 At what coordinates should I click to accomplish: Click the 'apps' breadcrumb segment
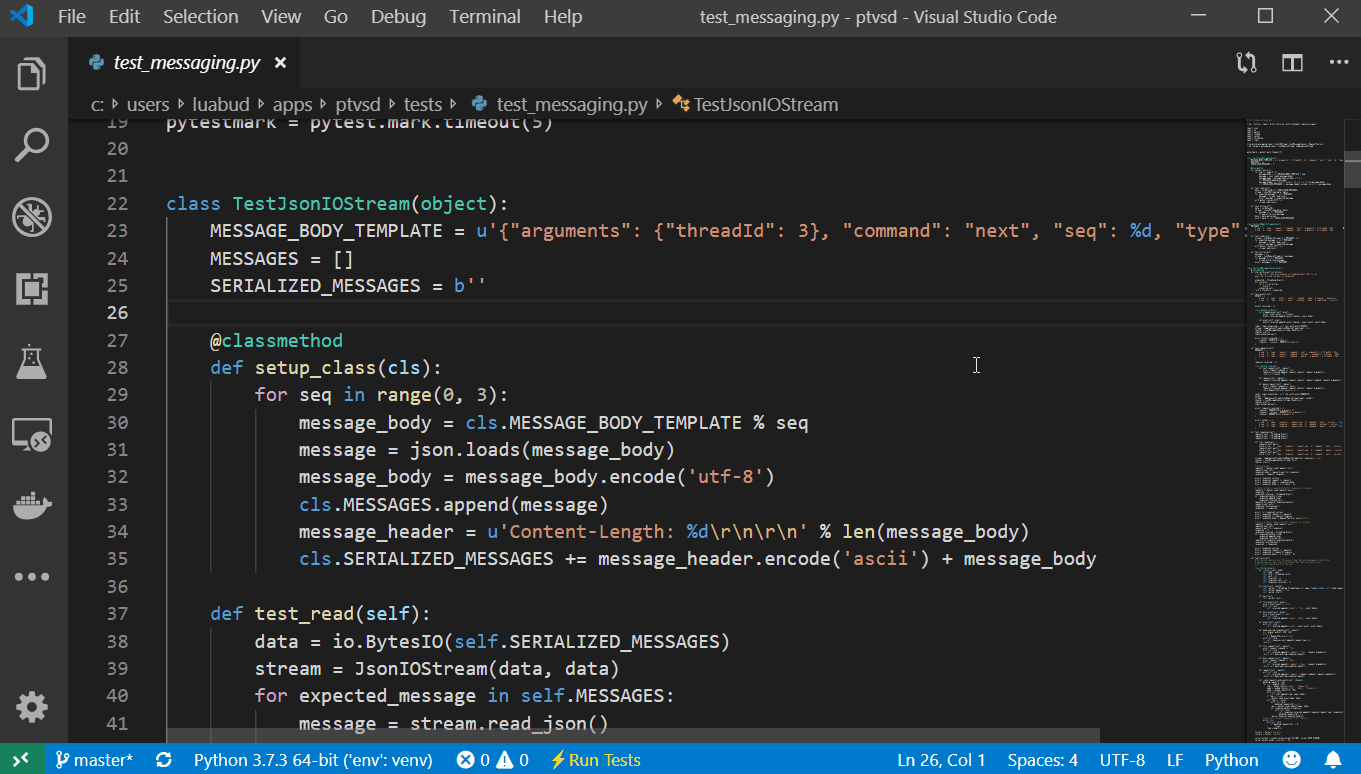click(x=292, y=104)
